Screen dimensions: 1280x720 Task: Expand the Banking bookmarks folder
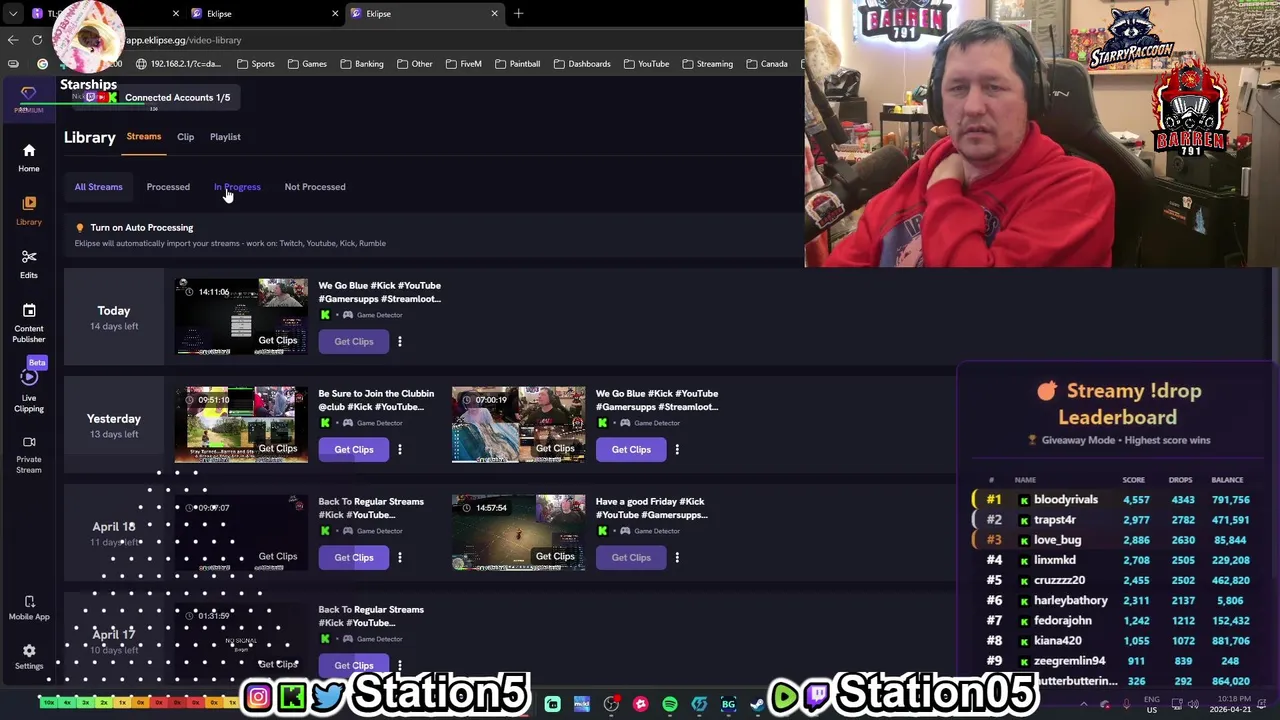point(362,64)
